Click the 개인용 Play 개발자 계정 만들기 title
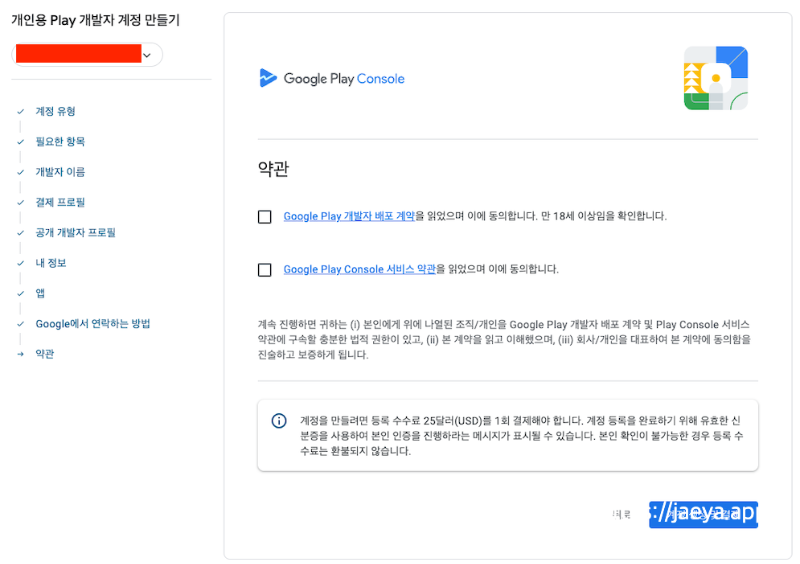This screenshot has width=800, height=564. pos(95,20)
